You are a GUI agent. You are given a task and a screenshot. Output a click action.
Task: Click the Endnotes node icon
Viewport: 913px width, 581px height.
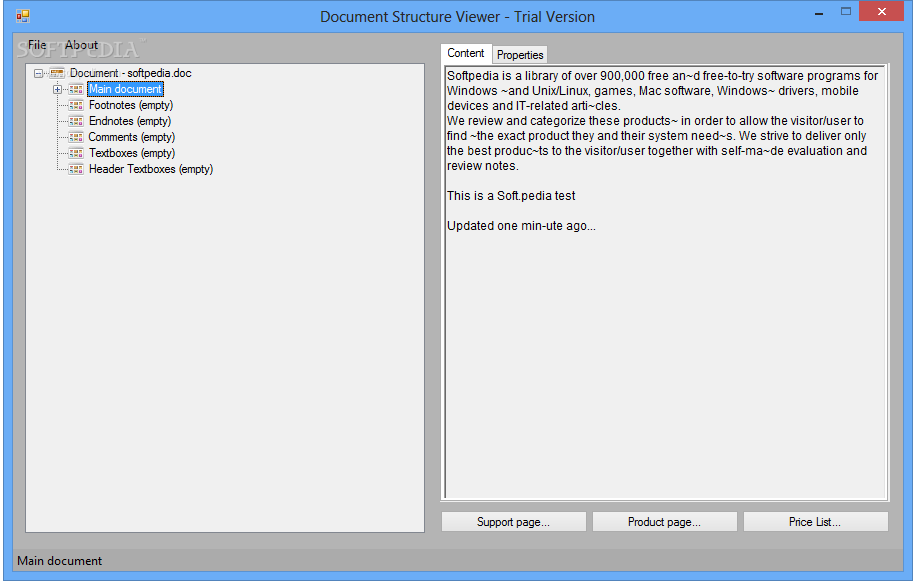[76, 121]
